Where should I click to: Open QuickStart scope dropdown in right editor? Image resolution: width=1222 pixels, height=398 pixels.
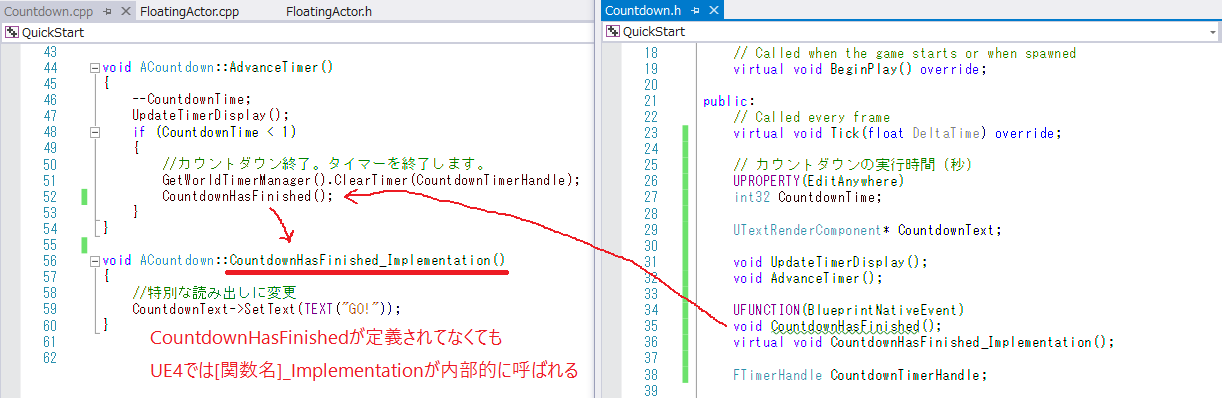(912, 31)
